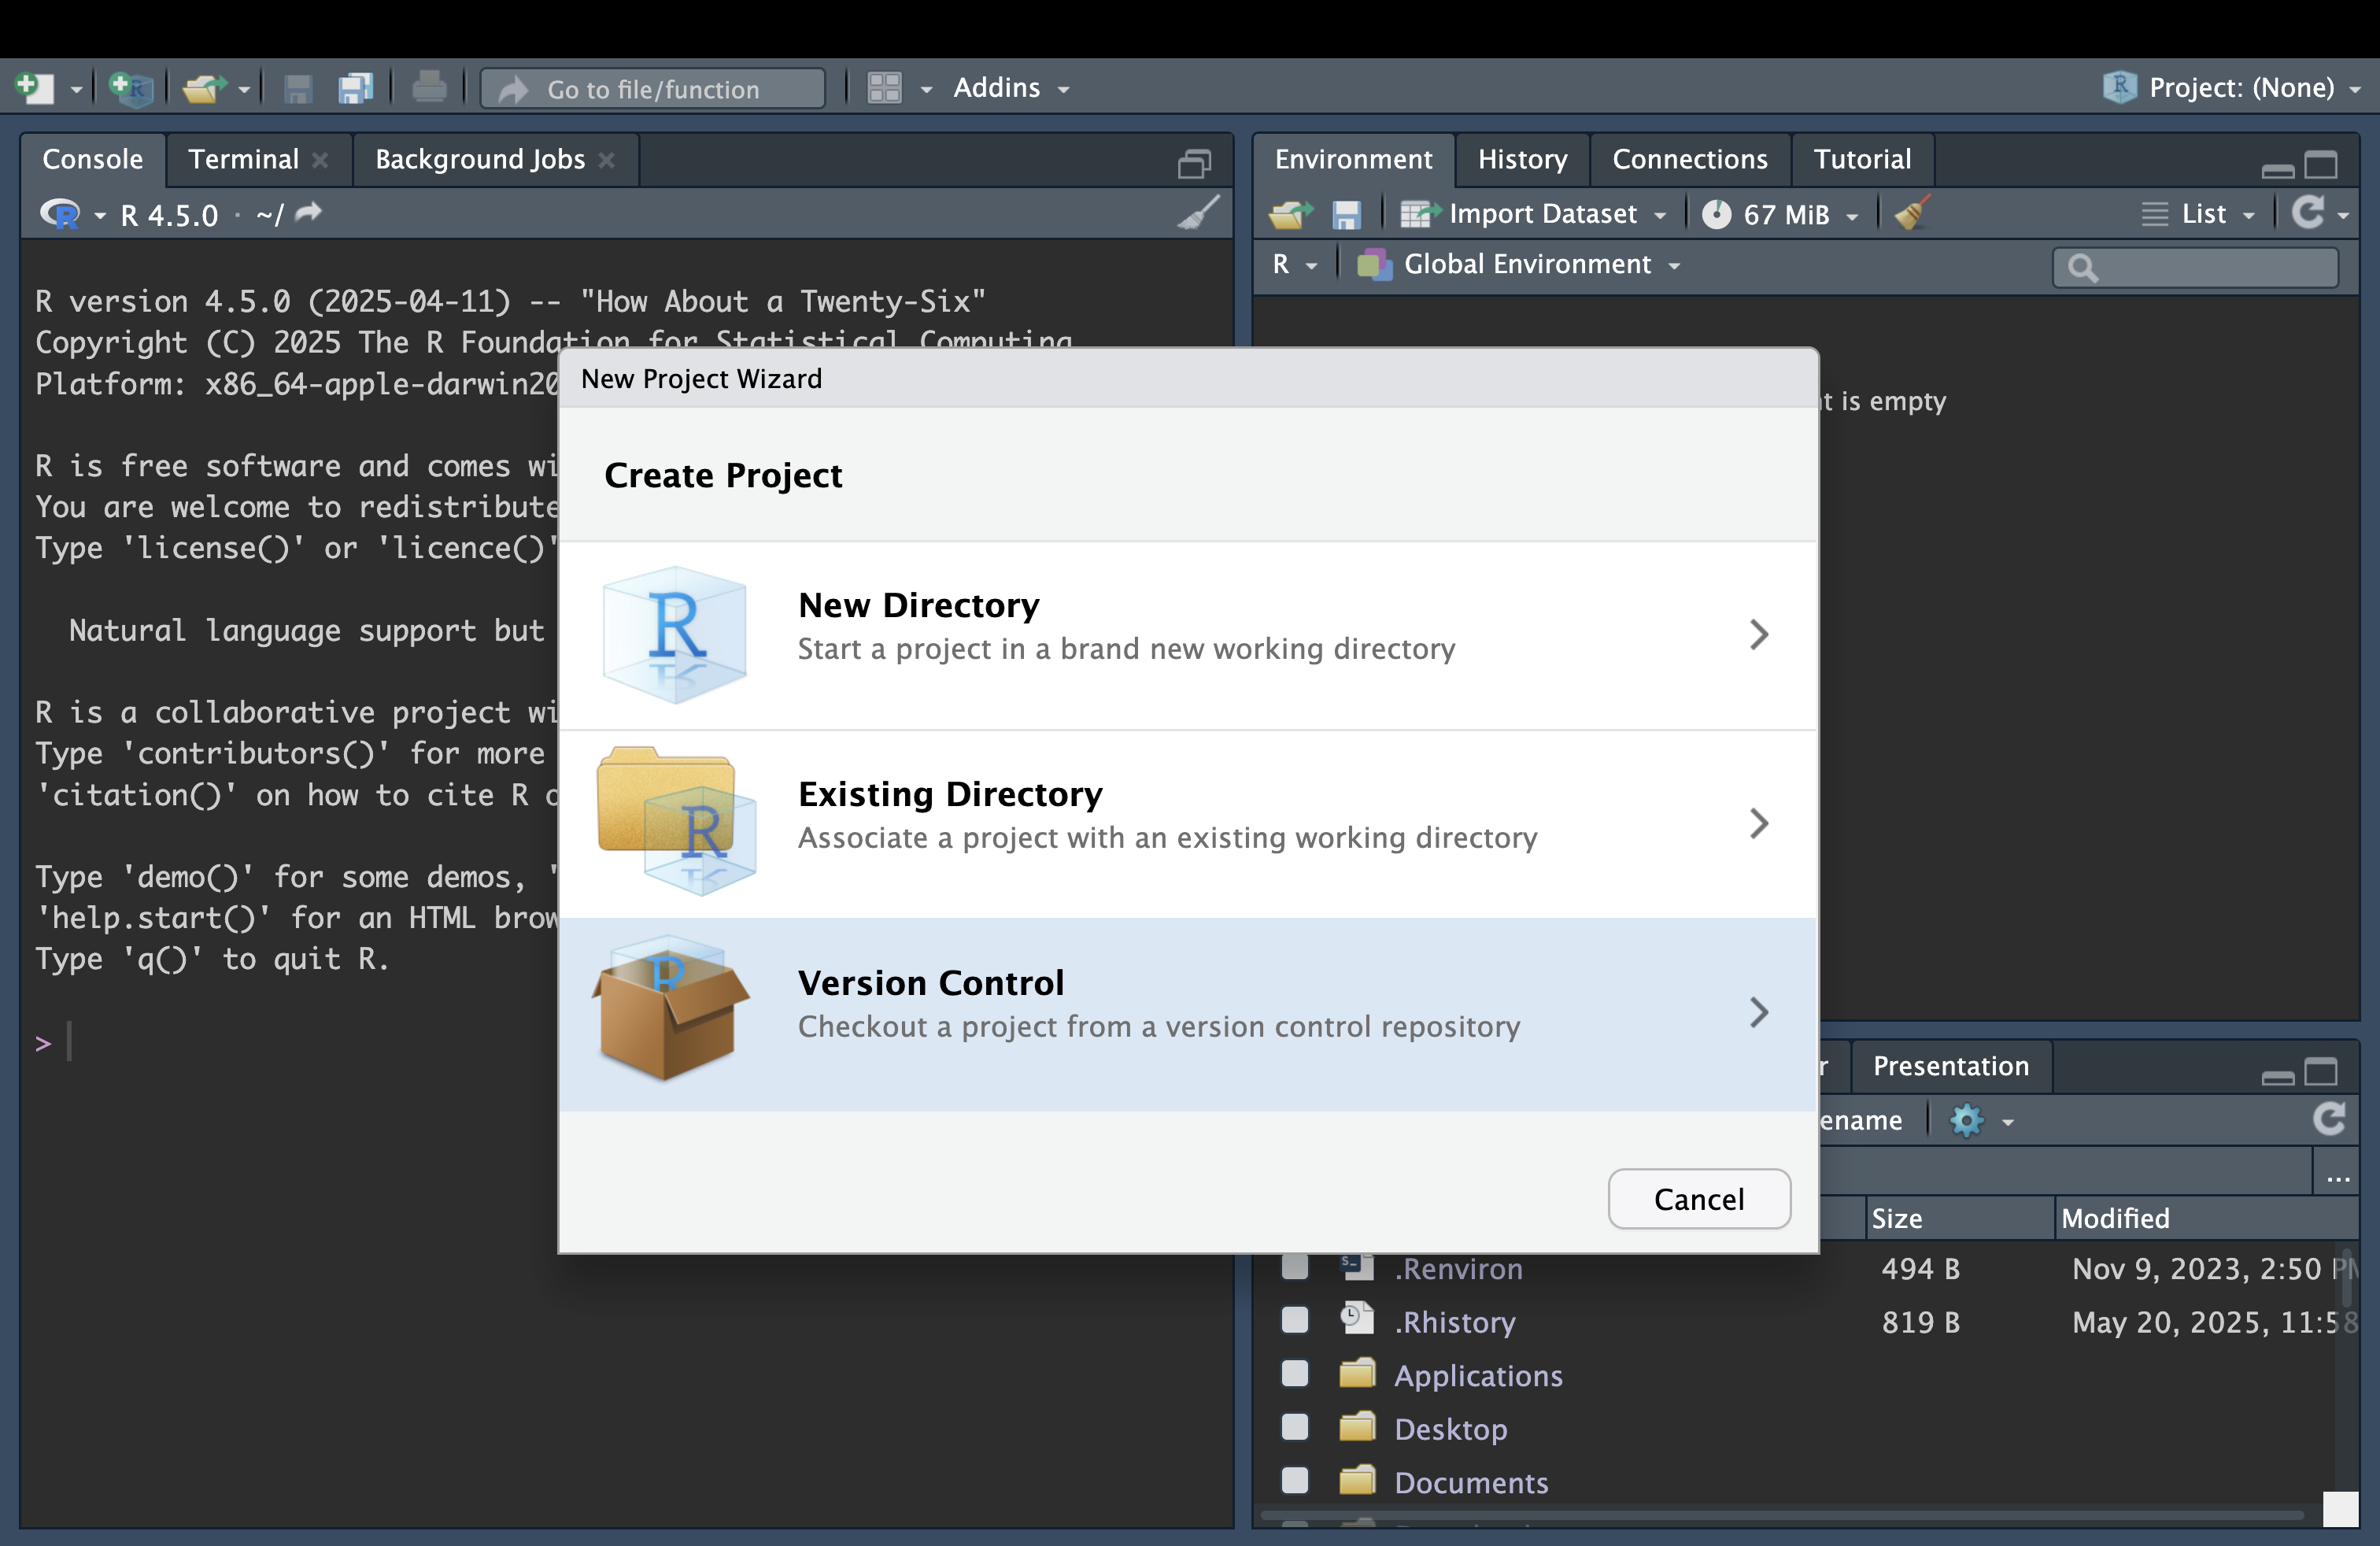Check the Applications folder checkbox
This screenshot has width=2380, height=1546.
1295,1374
